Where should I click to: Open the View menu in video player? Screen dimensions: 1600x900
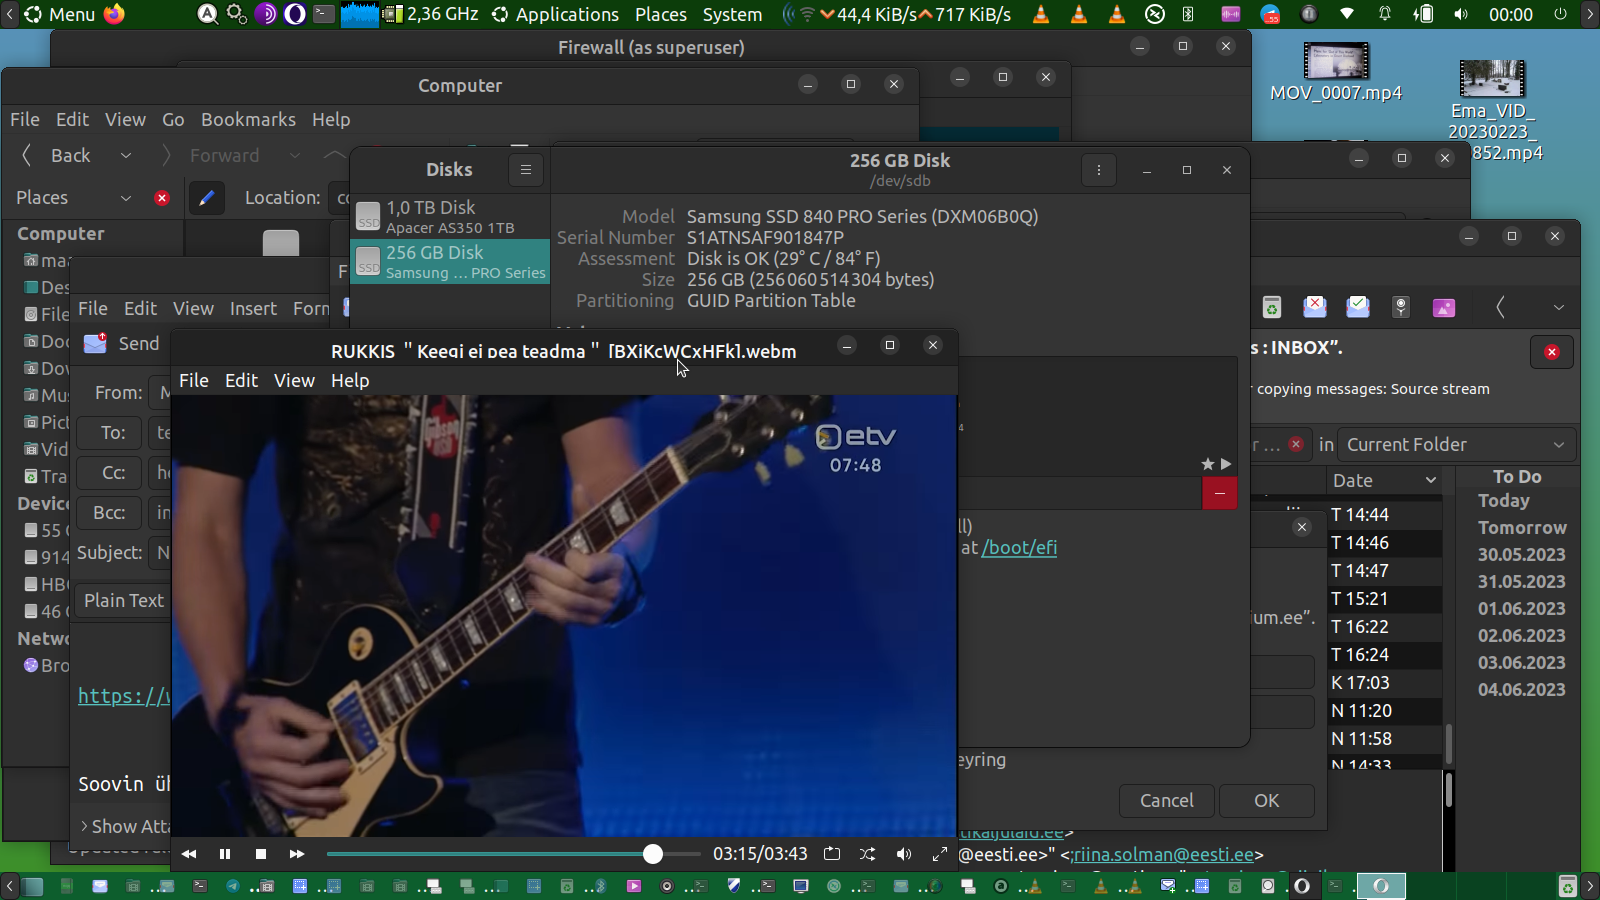[294, 381]
